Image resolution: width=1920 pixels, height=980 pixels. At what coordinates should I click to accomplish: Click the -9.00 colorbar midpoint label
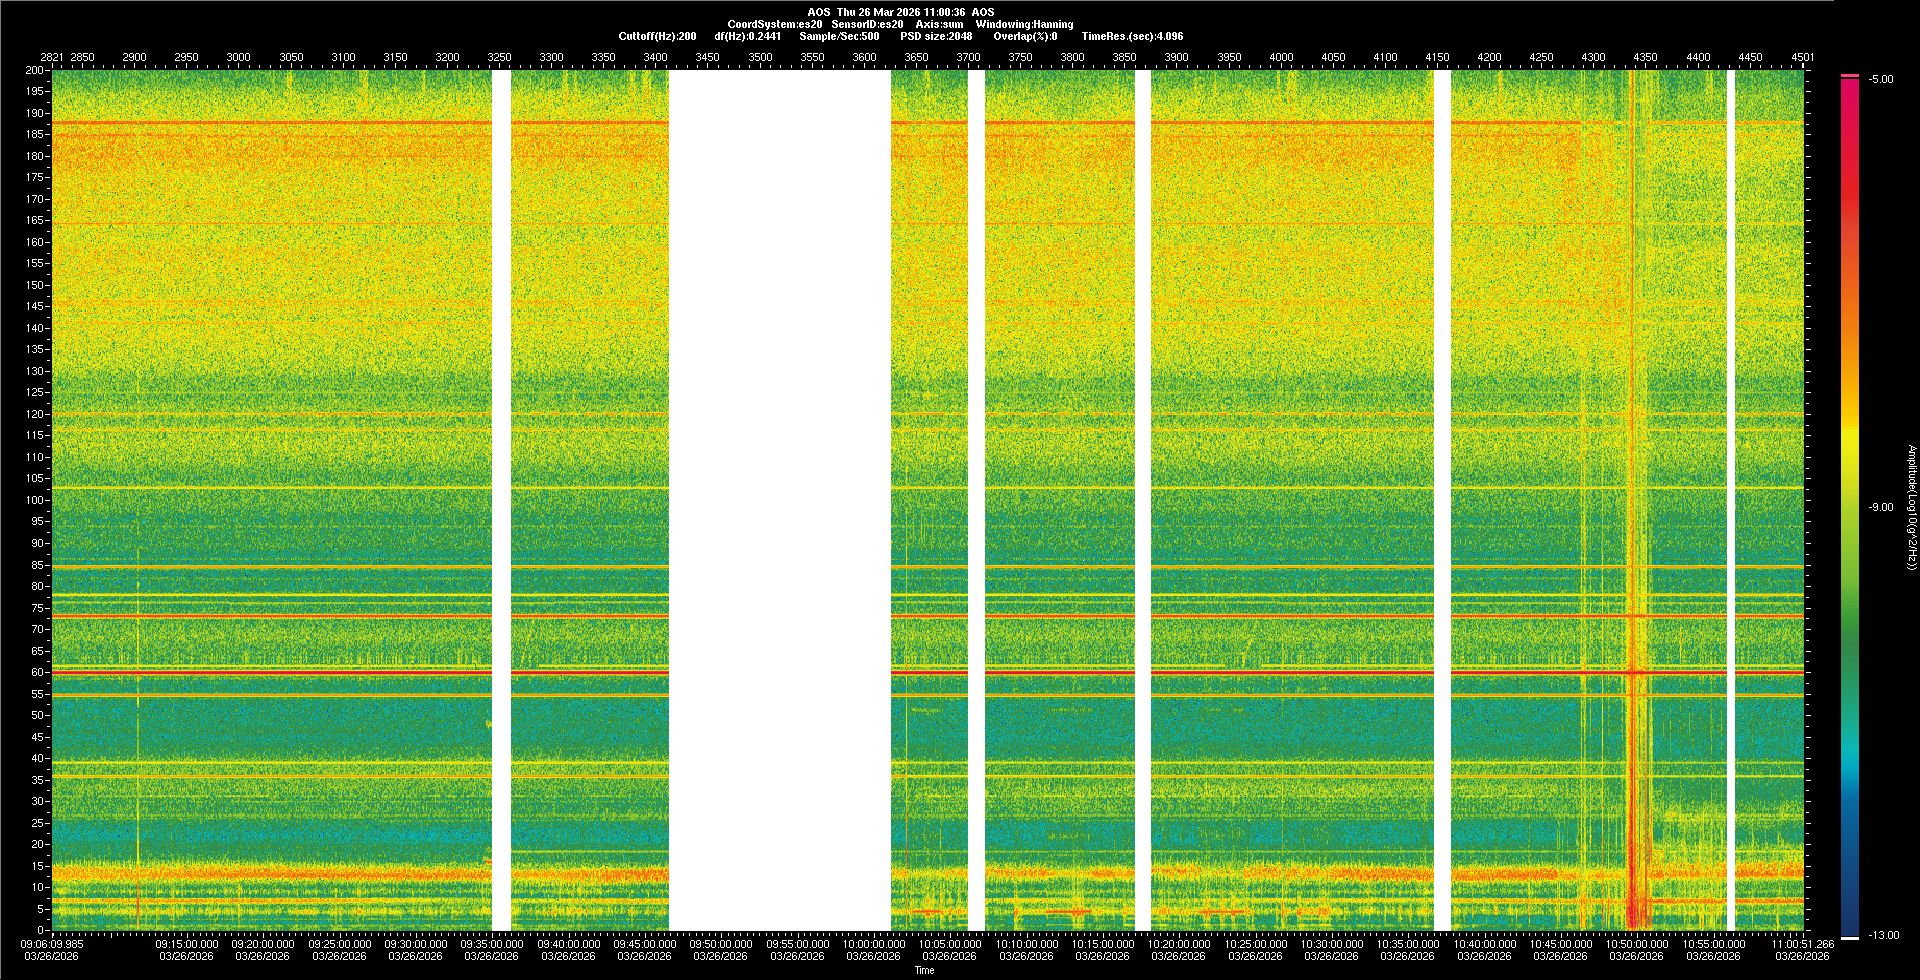(x=1881, y=507)
